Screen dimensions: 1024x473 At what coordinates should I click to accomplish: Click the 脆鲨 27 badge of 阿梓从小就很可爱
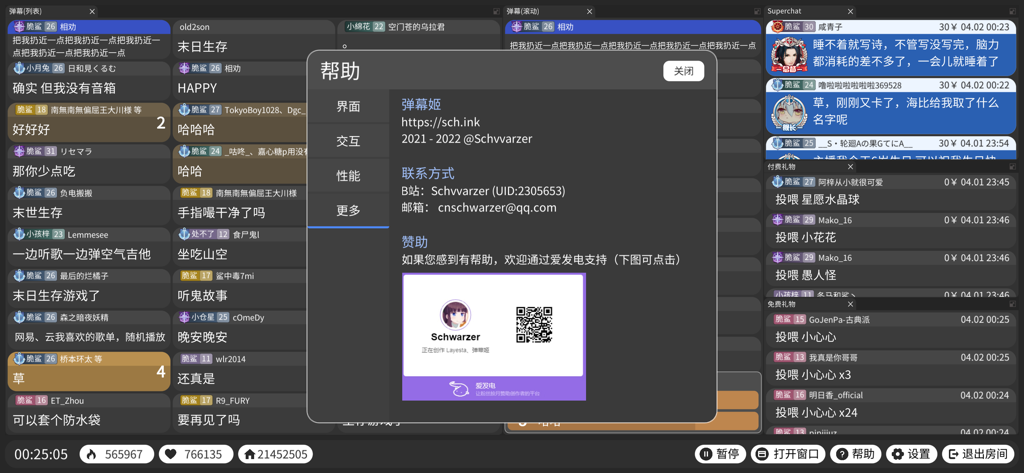793,182
